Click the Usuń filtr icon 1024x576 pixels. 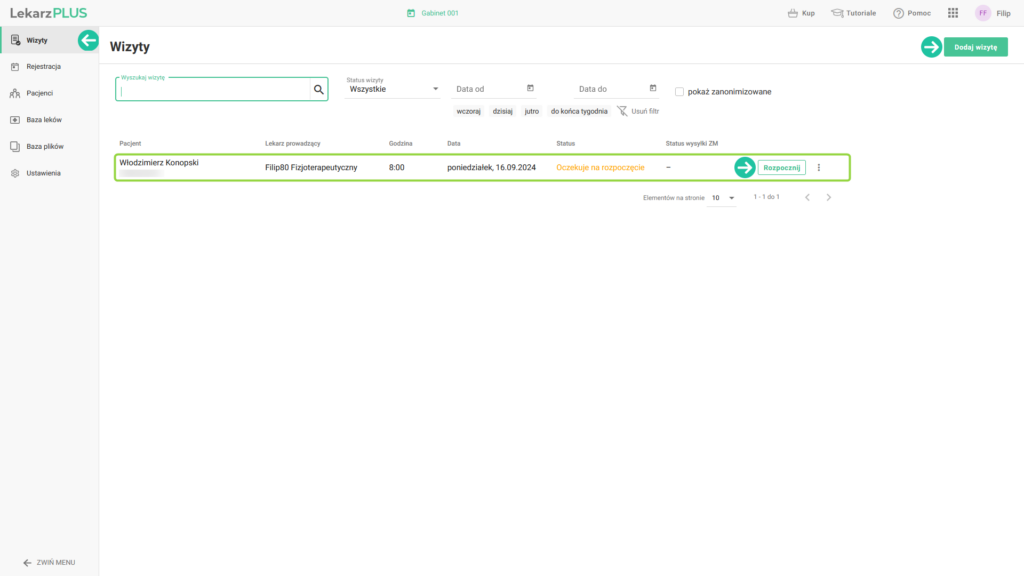622,111
